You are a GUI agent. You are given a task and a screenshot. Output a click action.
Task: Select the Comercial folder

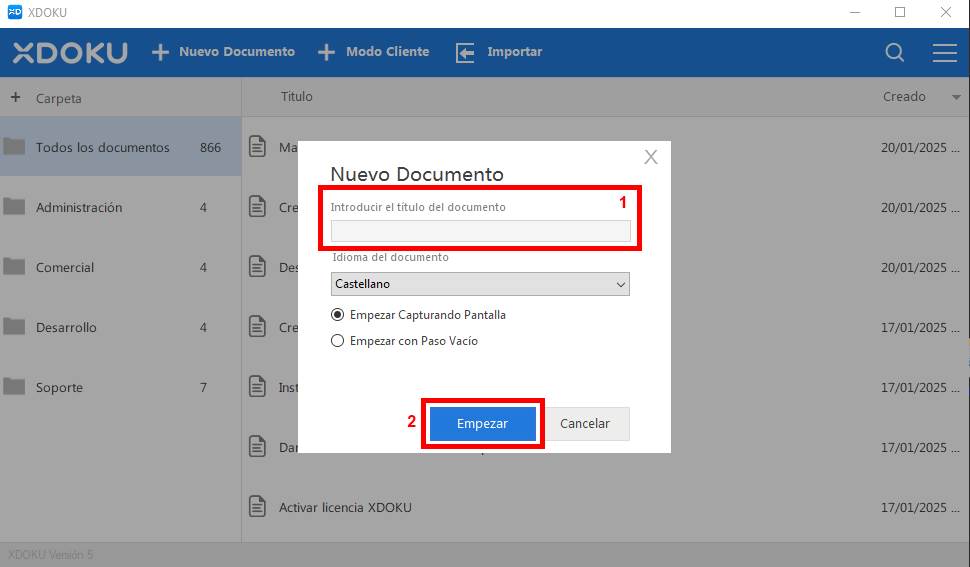click(x=121, y=266)
